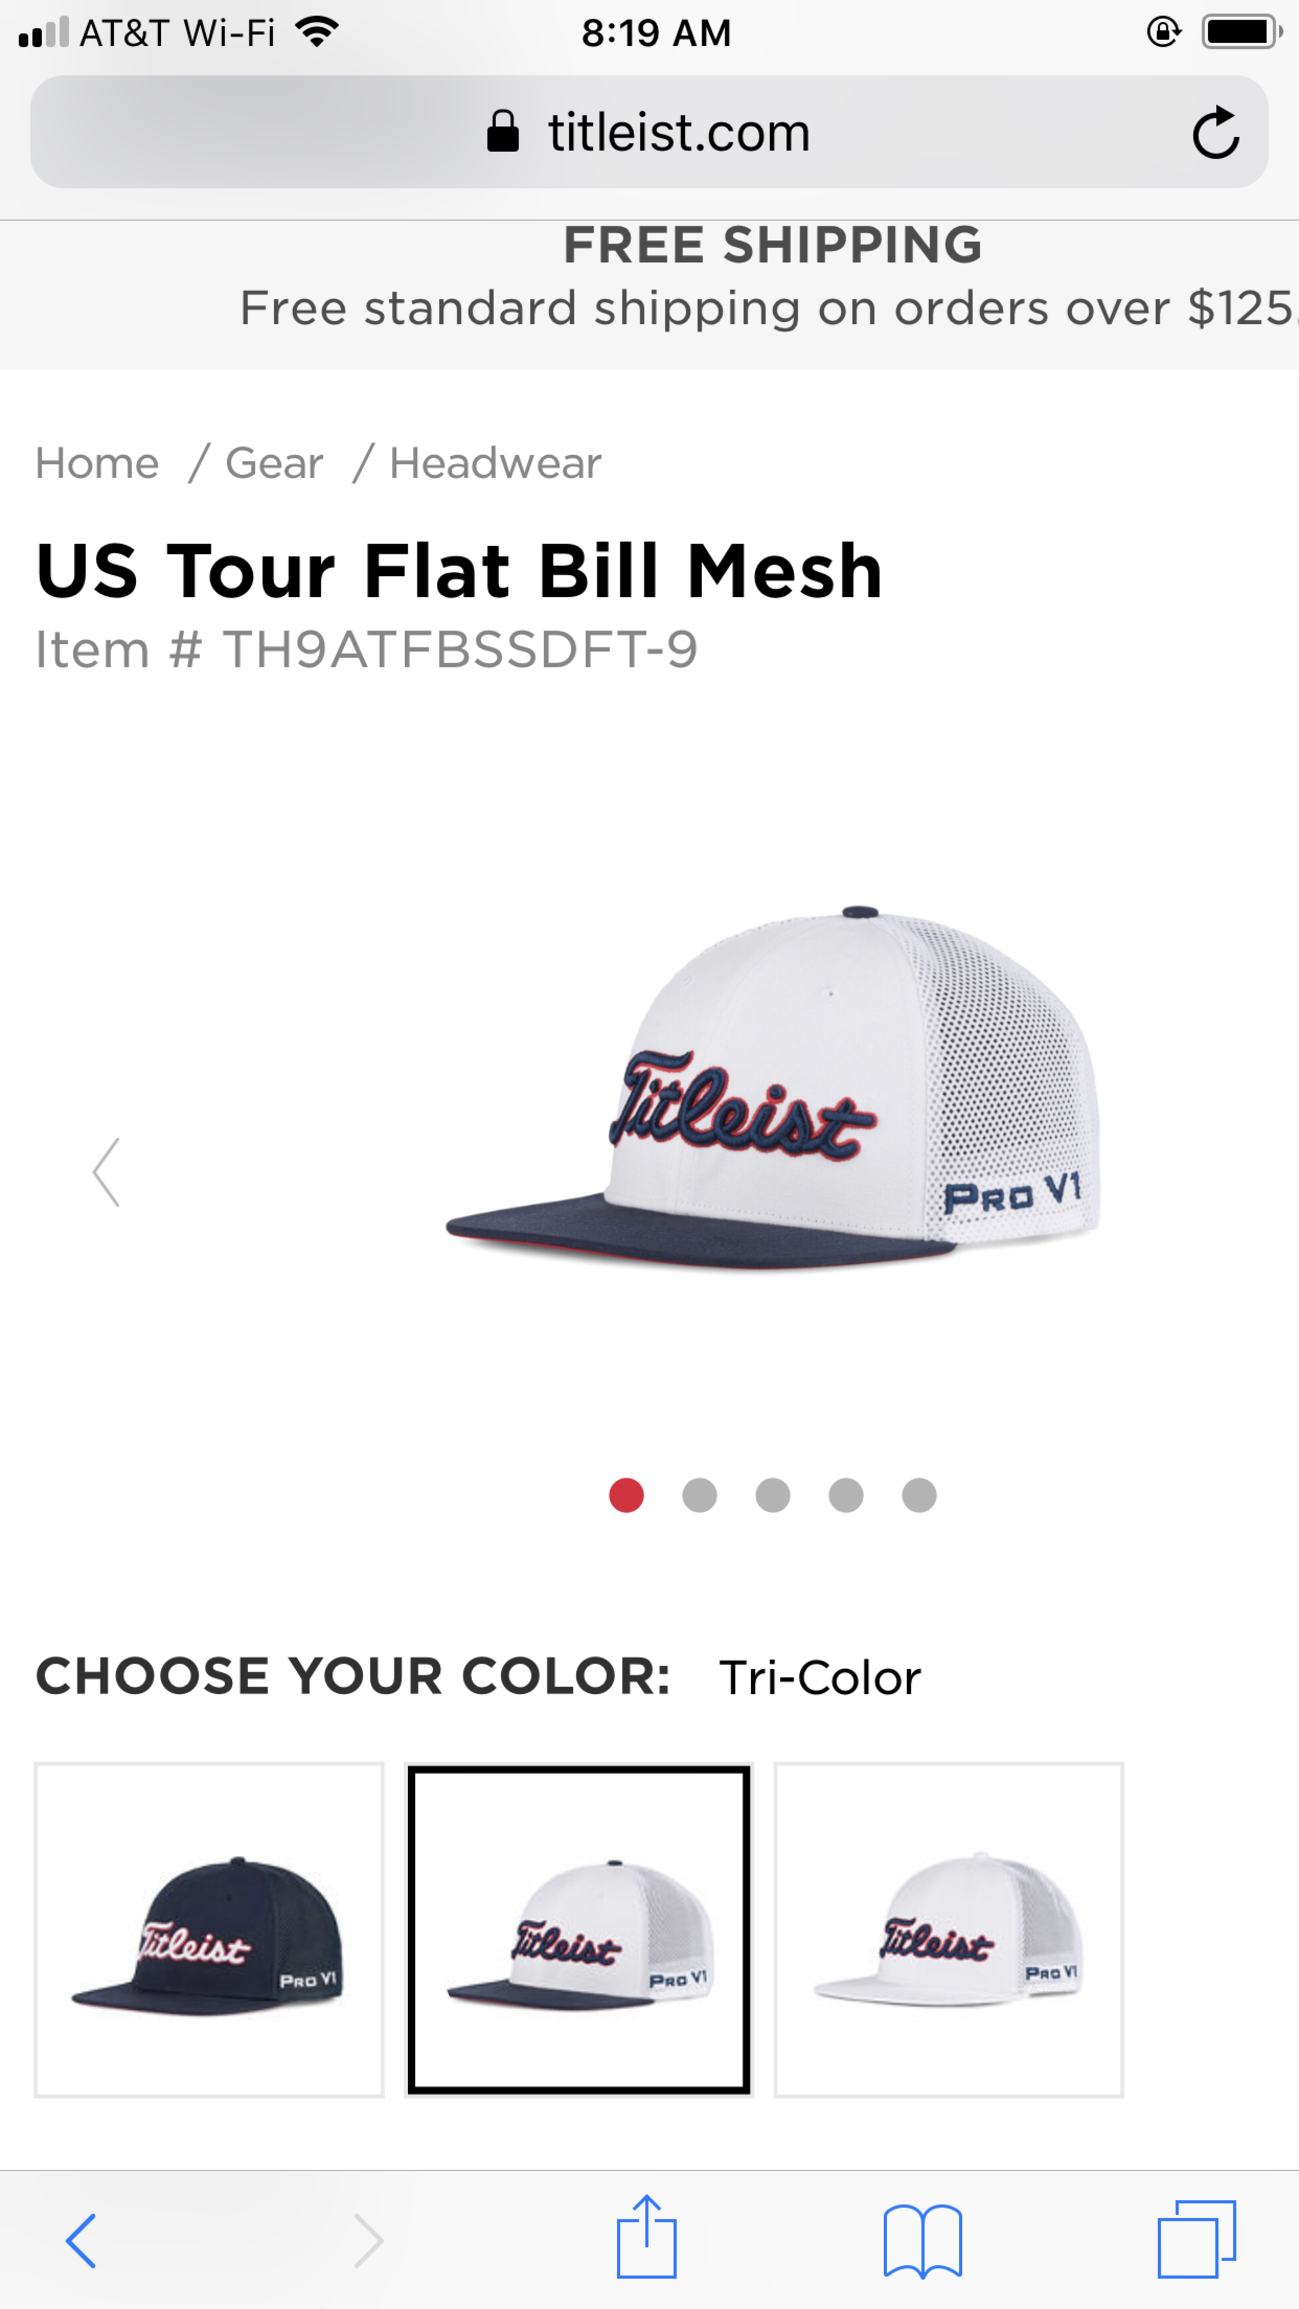Choose the navy hat color option

pyautogui.click(x=209, y=1929)
